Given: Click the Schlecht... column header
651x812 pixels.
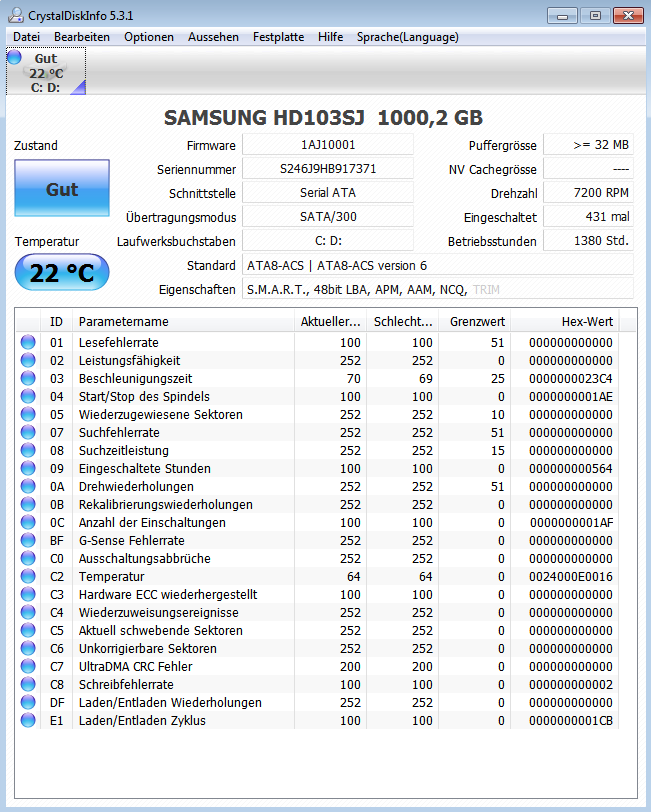Looking at the screenshot, I should pos(402,322).
